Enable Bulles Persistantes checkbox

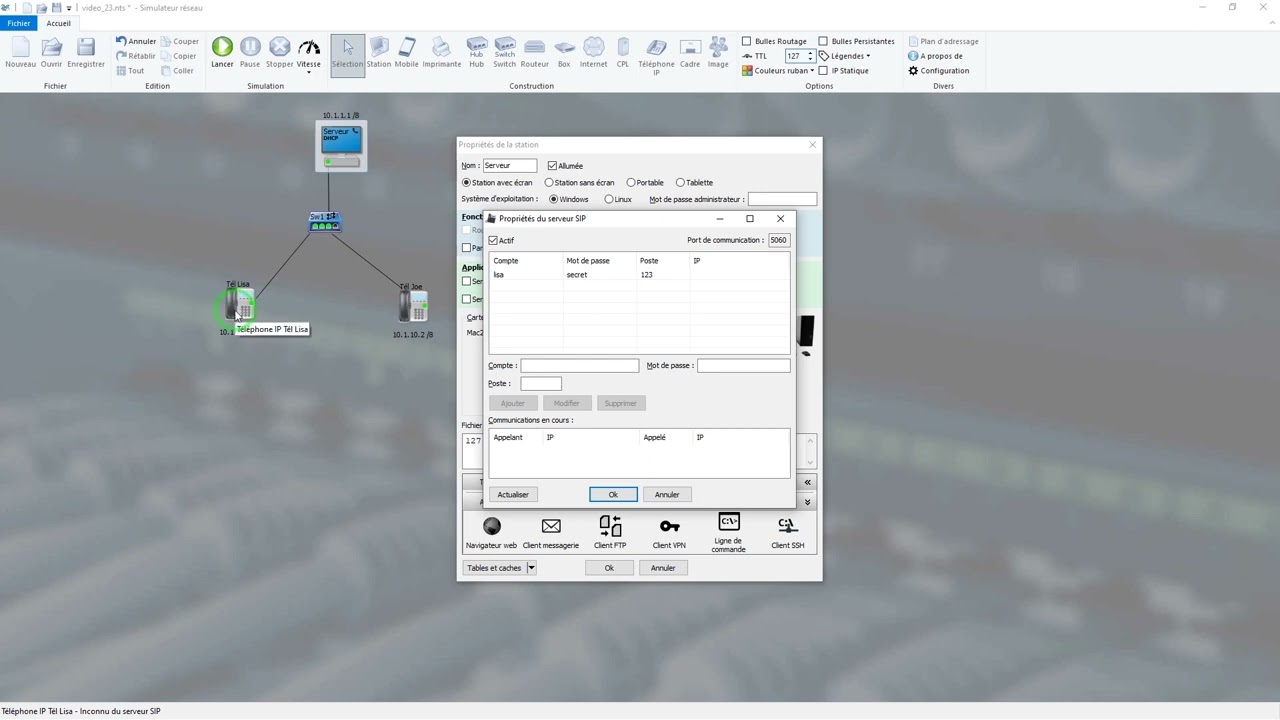click(823, 41)
